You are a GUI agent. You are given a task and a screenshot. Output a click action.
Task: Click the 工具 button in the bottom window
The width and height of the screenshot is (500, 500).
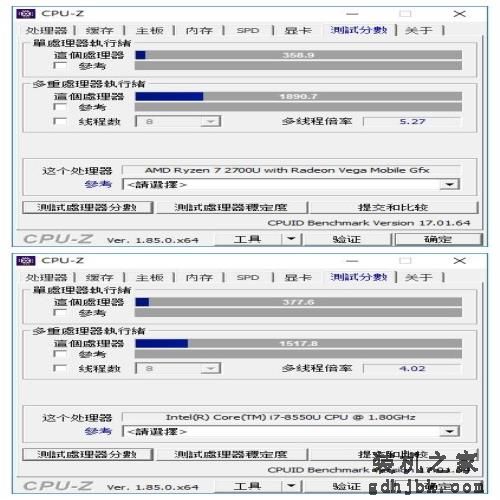pos(247,486)
